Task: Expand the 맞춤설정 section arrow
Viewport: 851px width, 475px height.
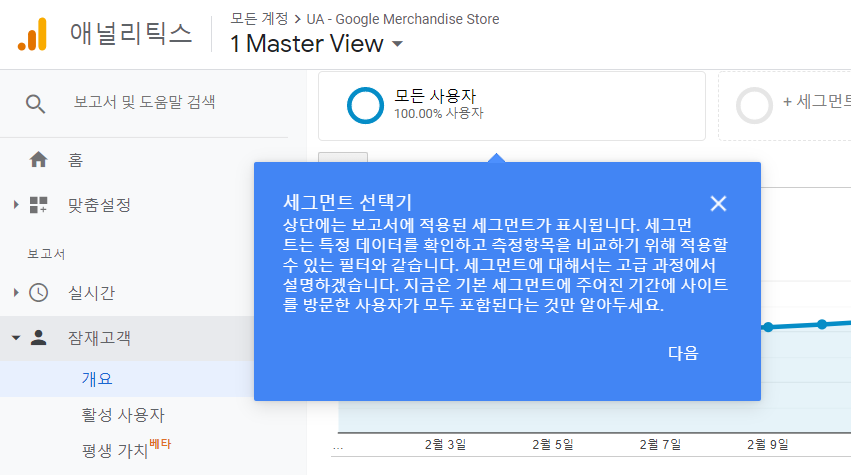Action: 16,205
